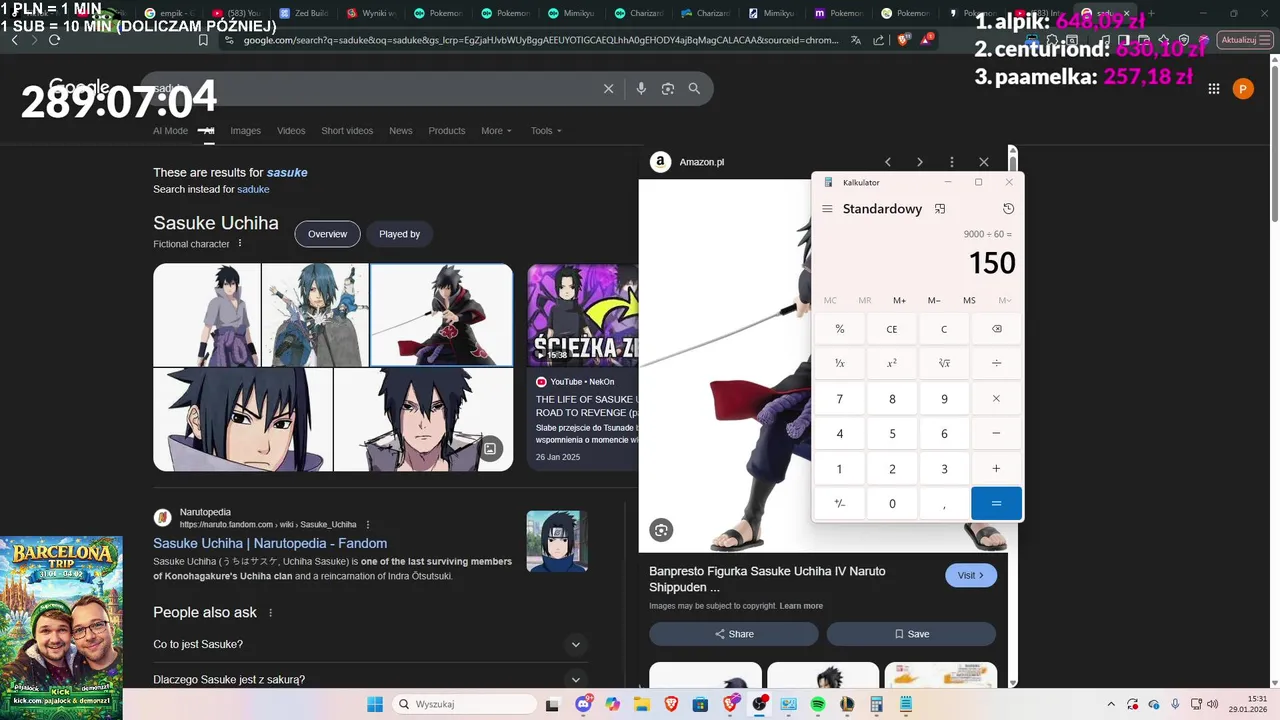This screenshot has height=720, width=1280.
Task: Click the divide key in Calculator
Action: 996,363
